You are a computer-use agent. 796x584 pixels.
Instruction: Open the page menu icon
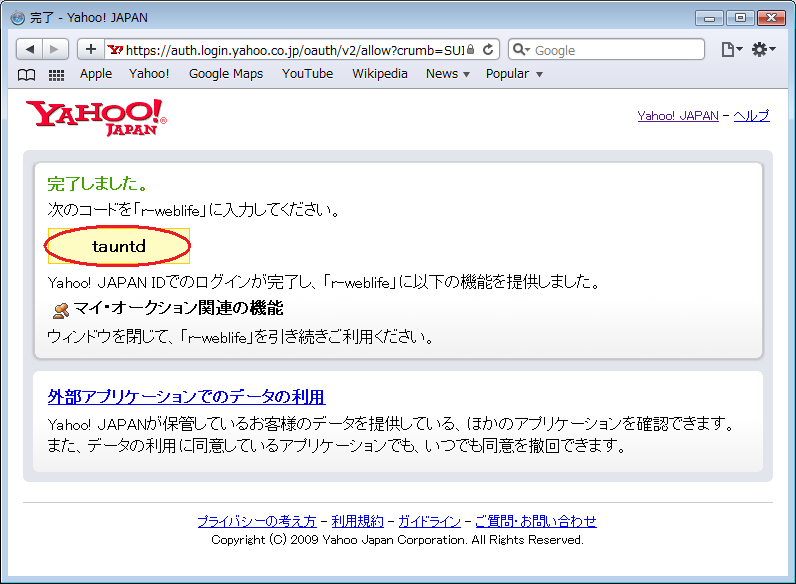click(731, 50)
